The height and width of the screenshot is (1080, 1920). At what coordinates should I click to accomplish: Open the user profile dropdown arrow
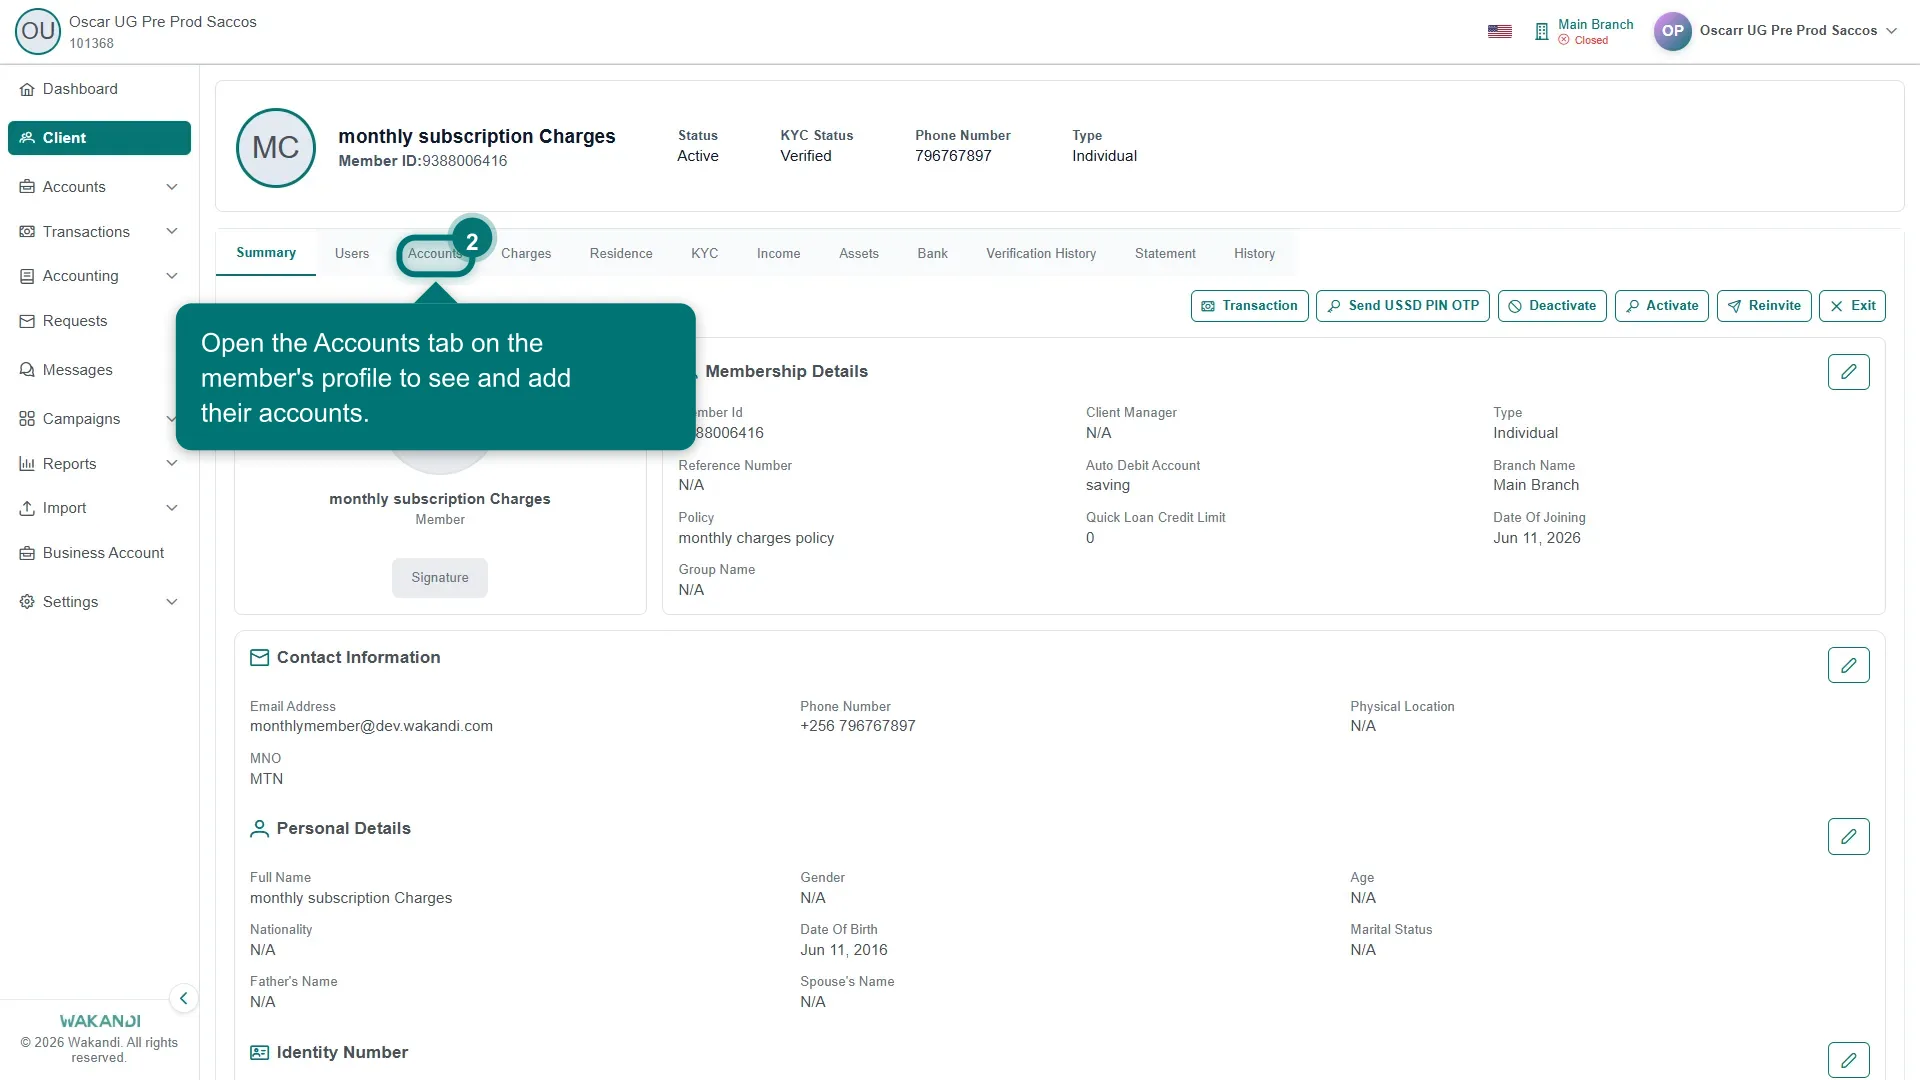1892,31
